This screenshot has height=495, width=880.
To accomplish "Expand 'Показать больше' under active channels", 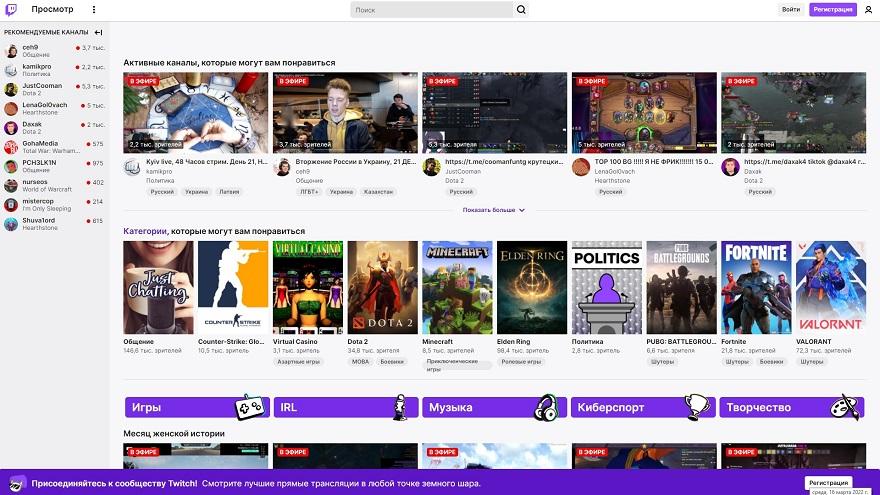I will (x=493, y=210).
